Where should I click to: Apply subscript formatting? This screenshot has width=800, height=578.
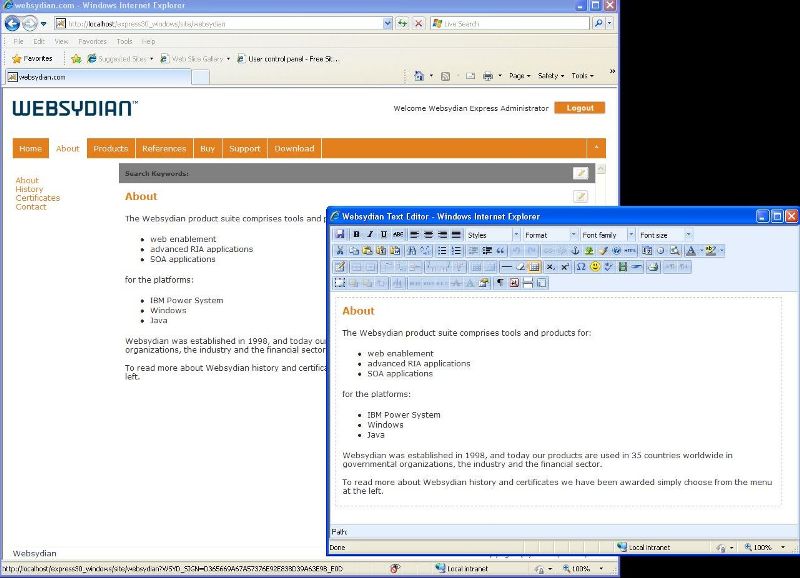pyautogui.click(x=551, y=267)
